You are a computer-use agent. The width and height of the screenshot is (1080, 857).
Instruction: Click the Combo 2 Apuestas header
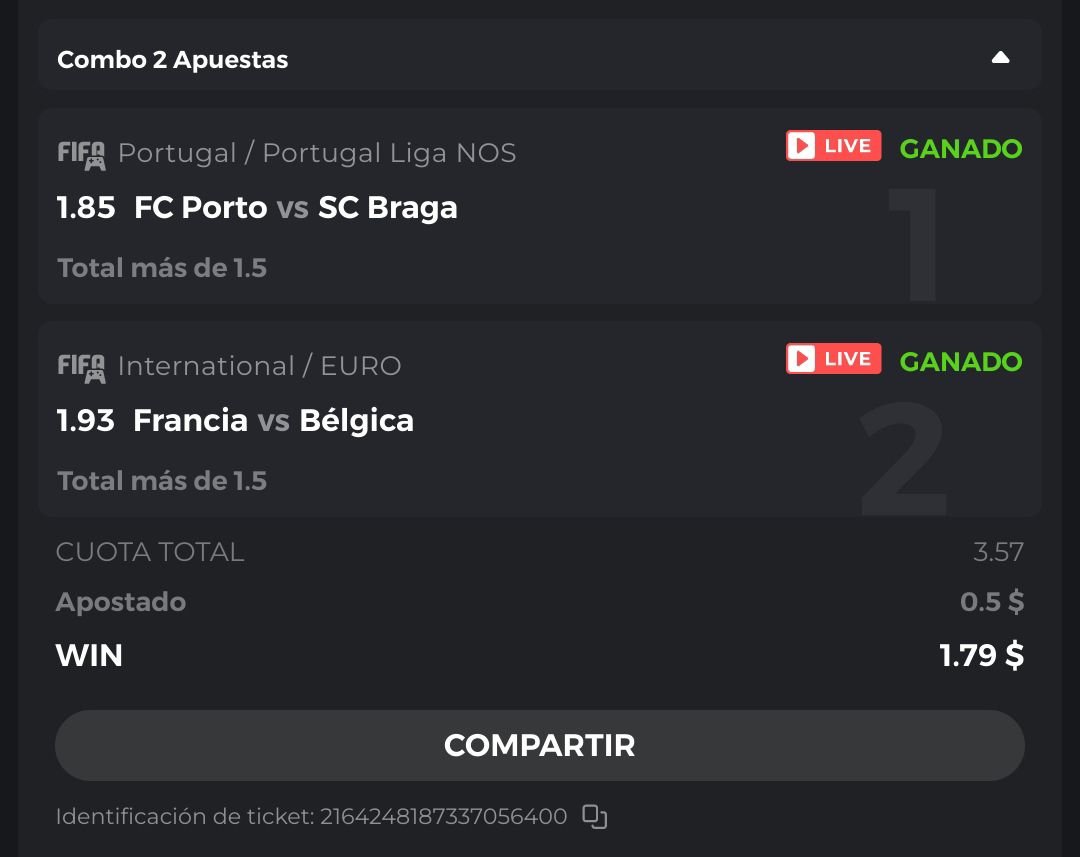click(x=173, y=60)
